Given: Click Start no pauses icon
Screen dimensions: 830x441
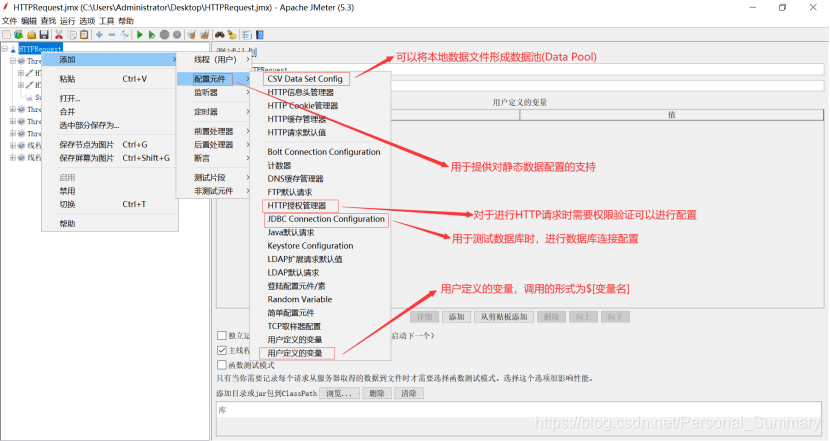Looking at the screenshot, I should (152, 35).
